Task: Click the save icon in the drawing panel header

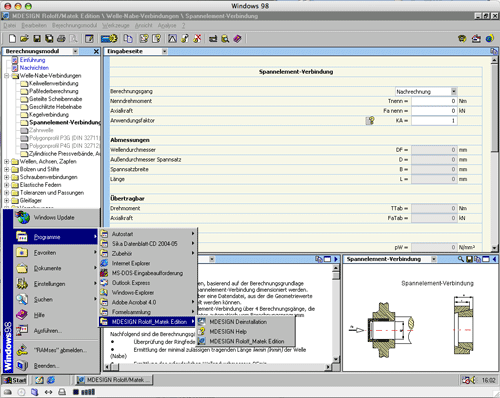Action: click(469, 259)
